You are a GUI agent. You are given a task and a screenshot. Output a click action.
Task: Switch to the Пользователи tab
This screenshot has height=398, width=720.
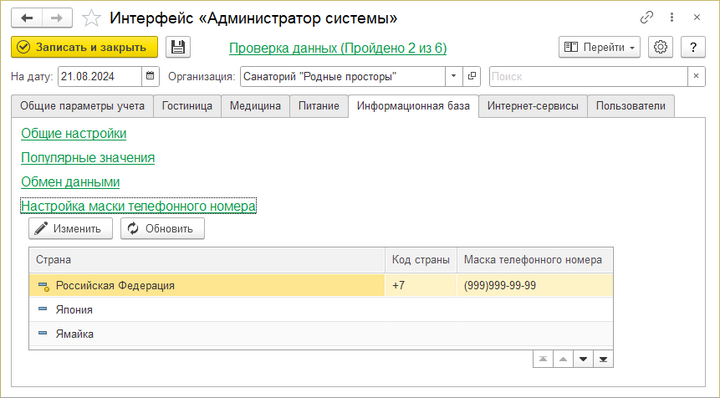click(x=630, y=106)
